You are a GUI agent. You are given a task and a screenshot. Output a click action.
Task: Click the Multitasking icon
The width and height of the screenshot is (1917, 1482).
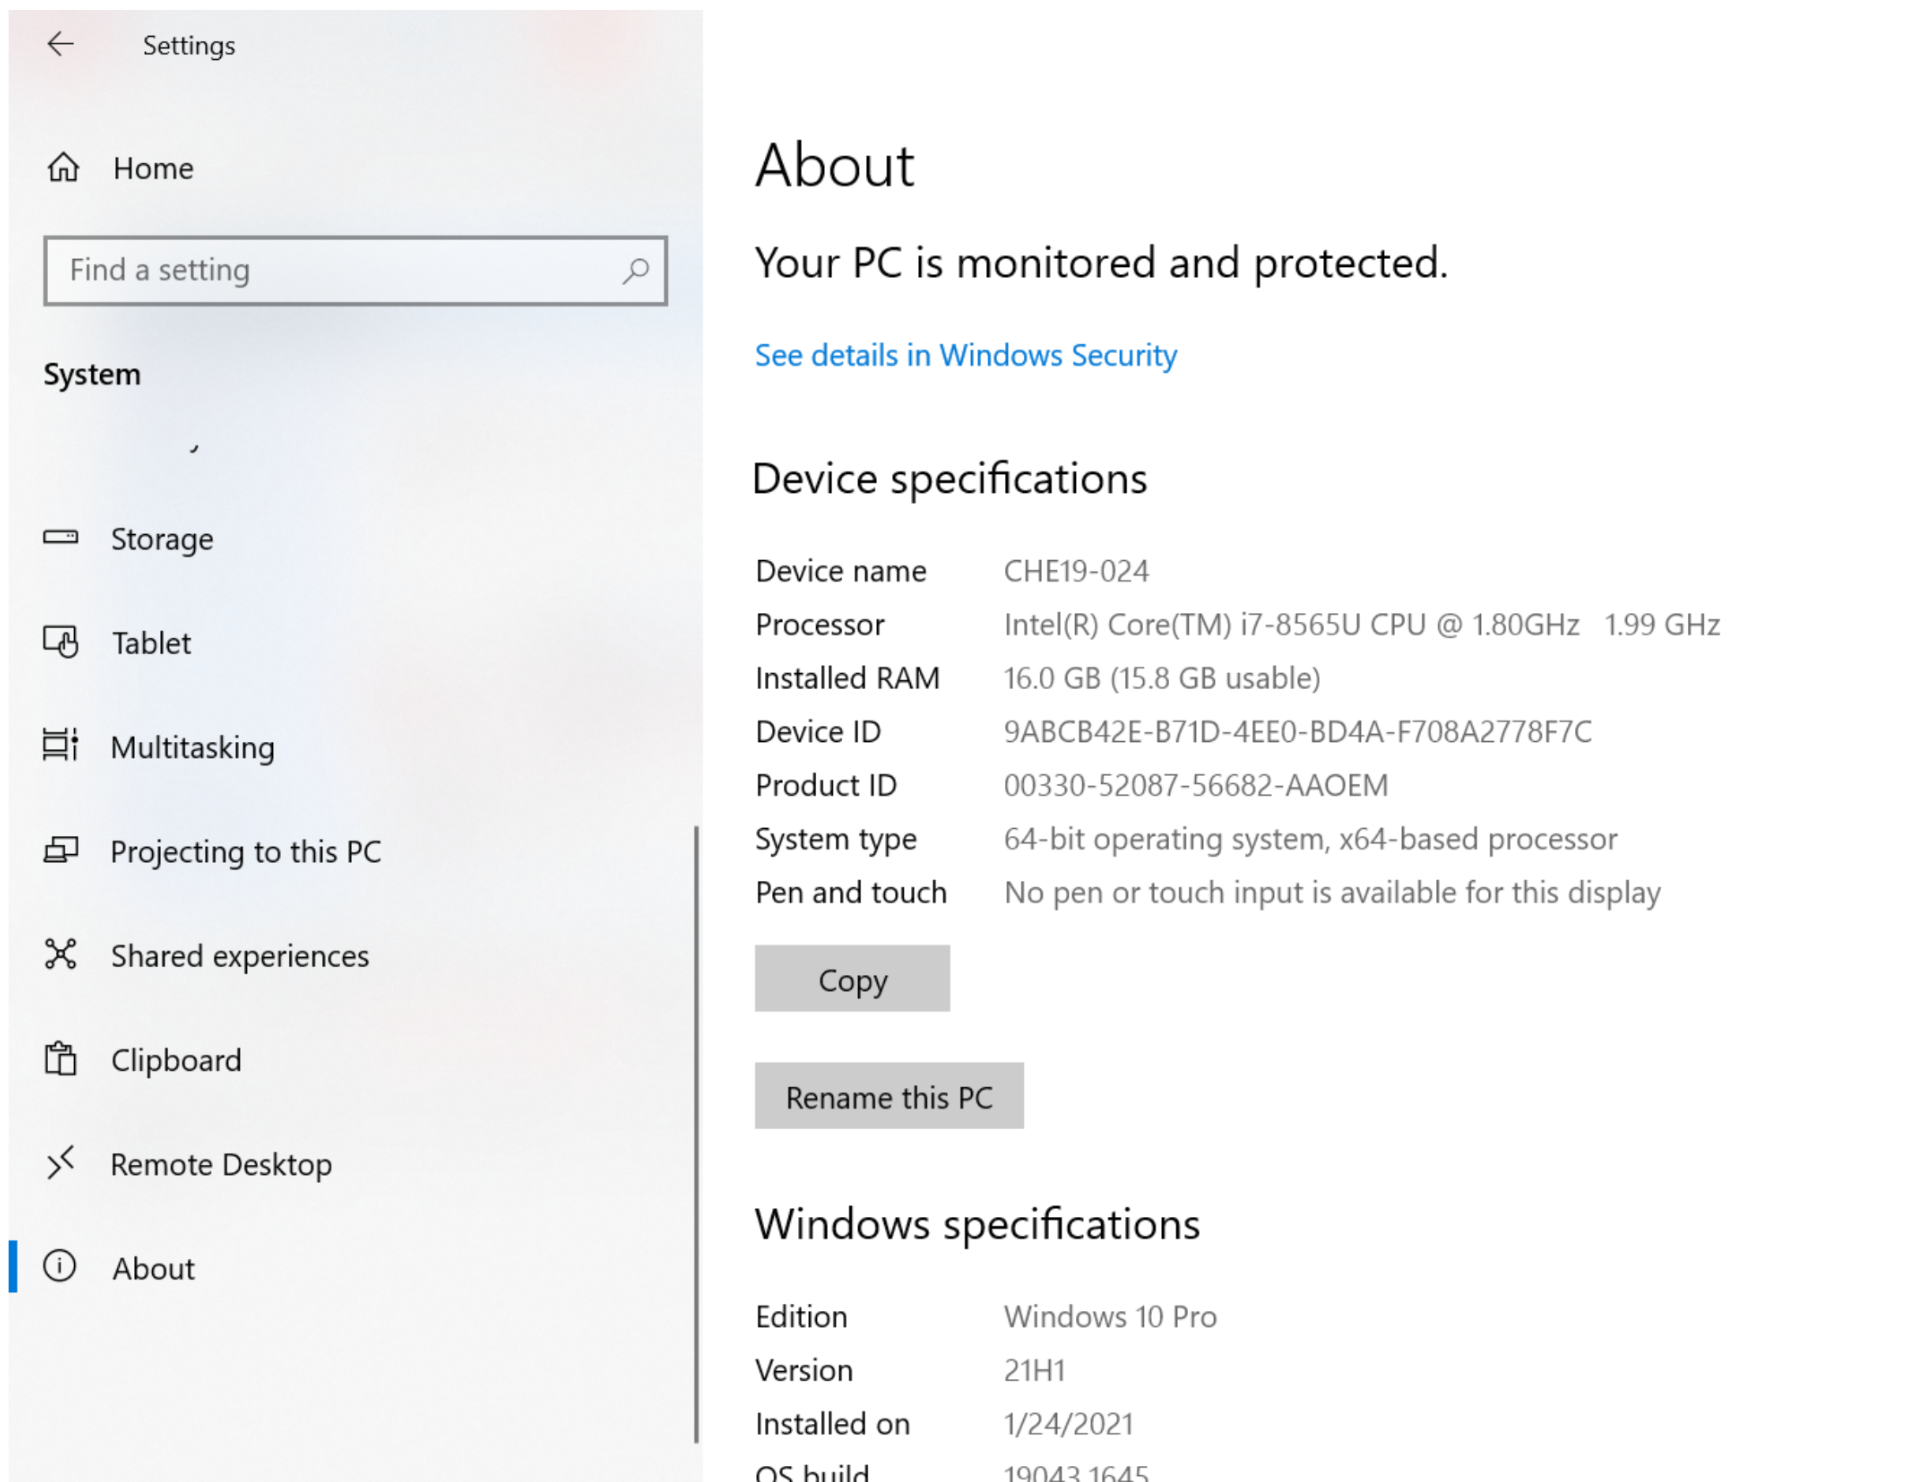pyautogui.click(x=61, y=745)
